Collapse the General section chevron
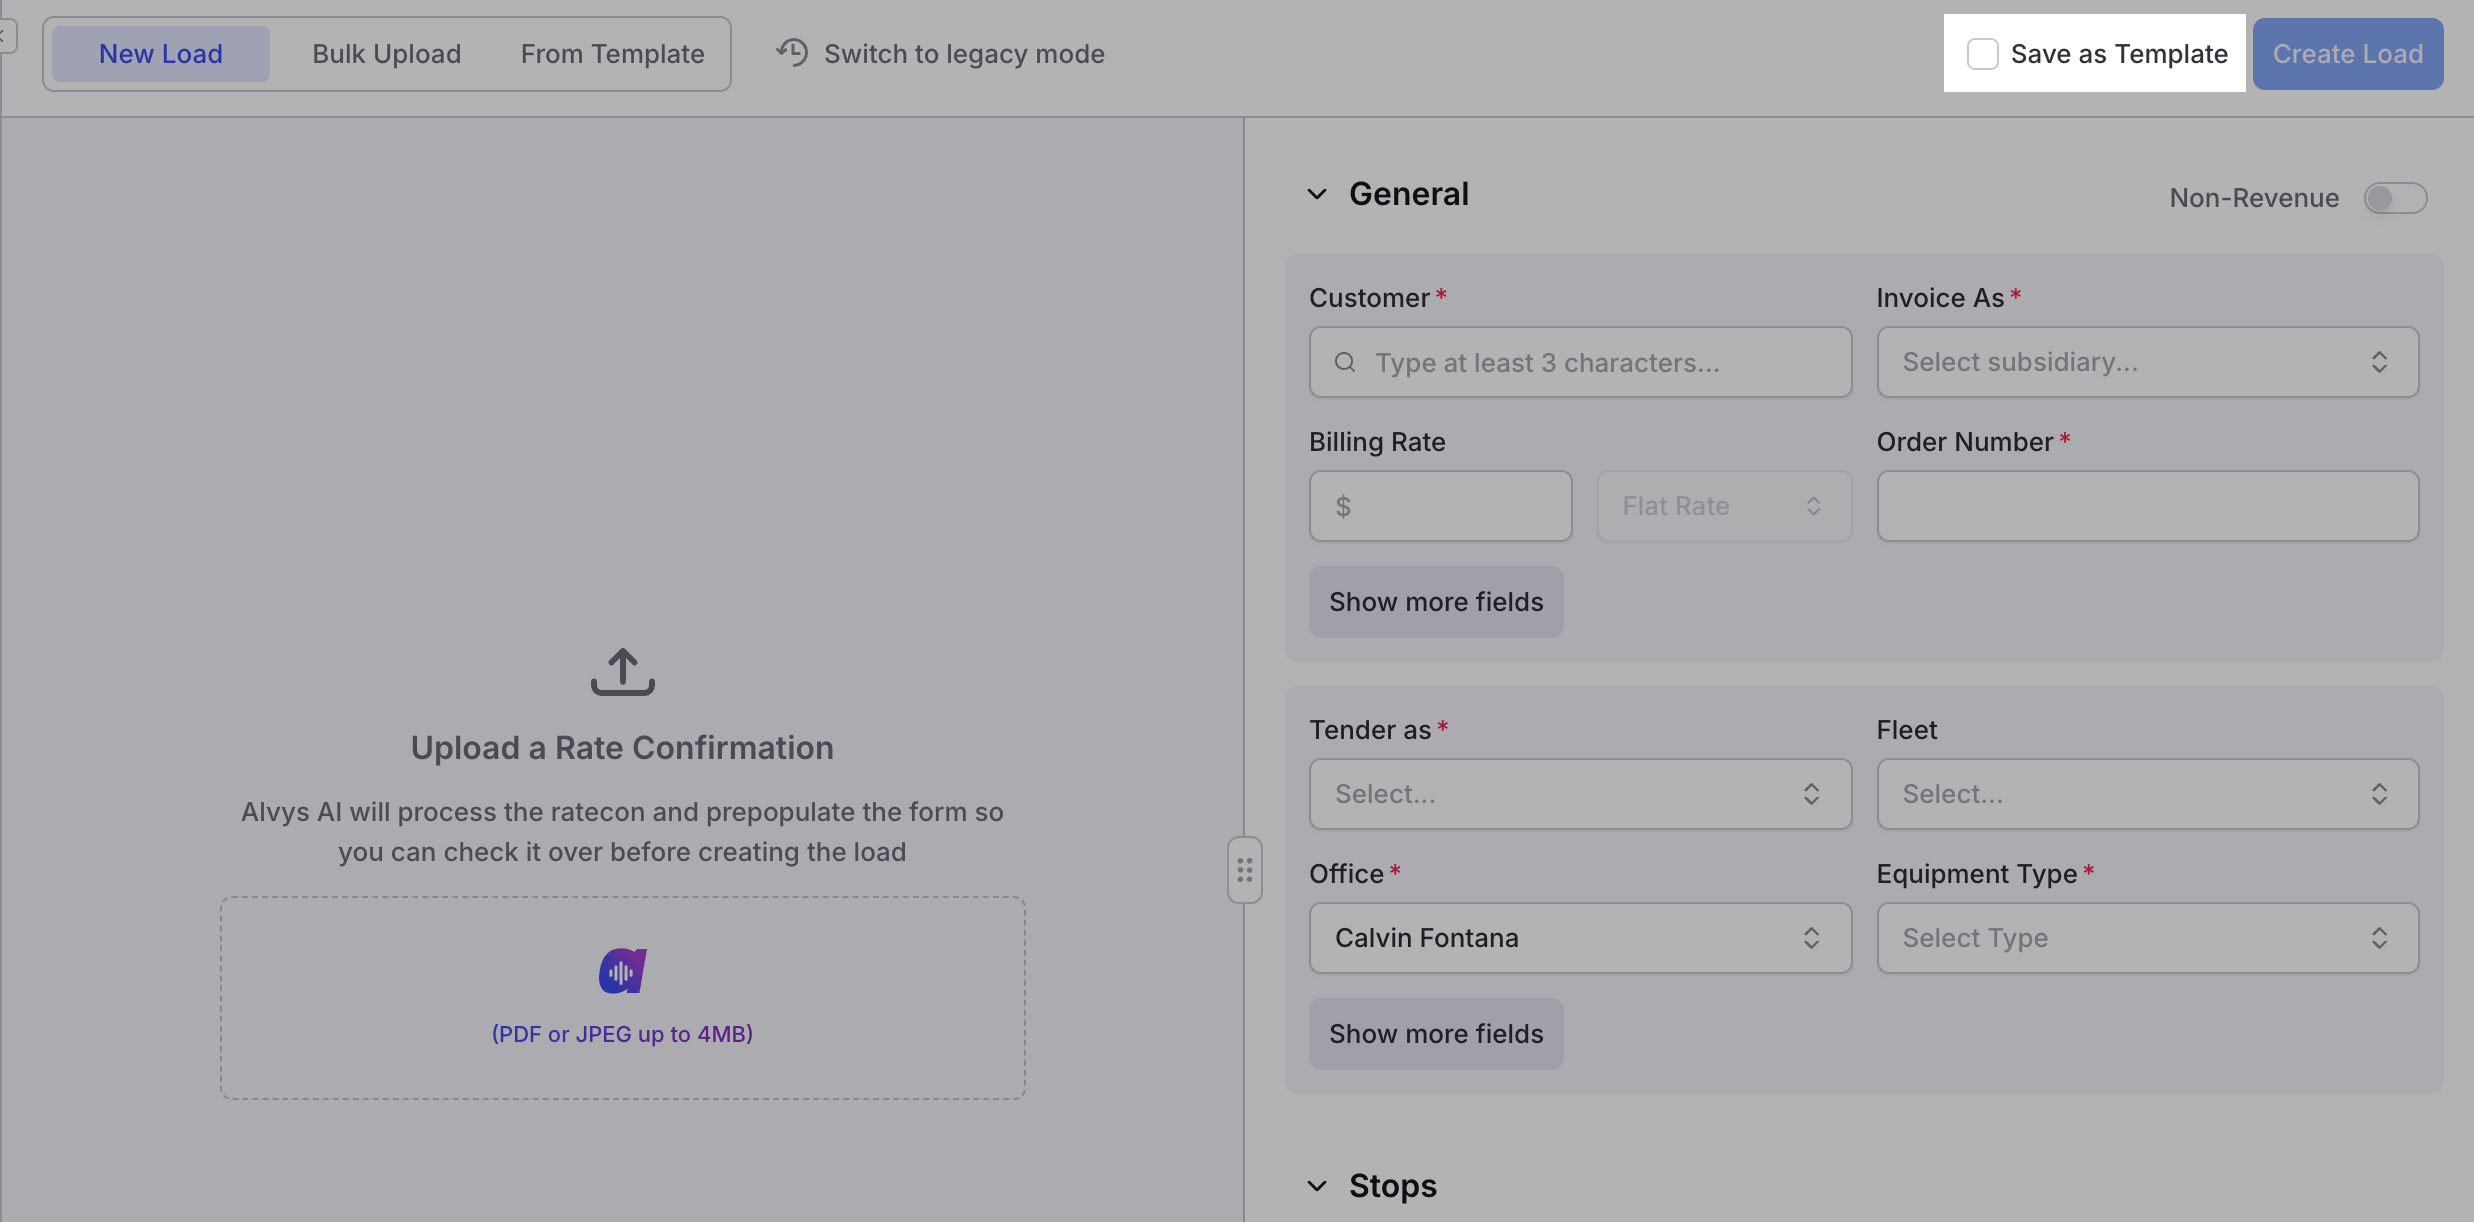The image size is (2474, 1222). coord(1317,194)
